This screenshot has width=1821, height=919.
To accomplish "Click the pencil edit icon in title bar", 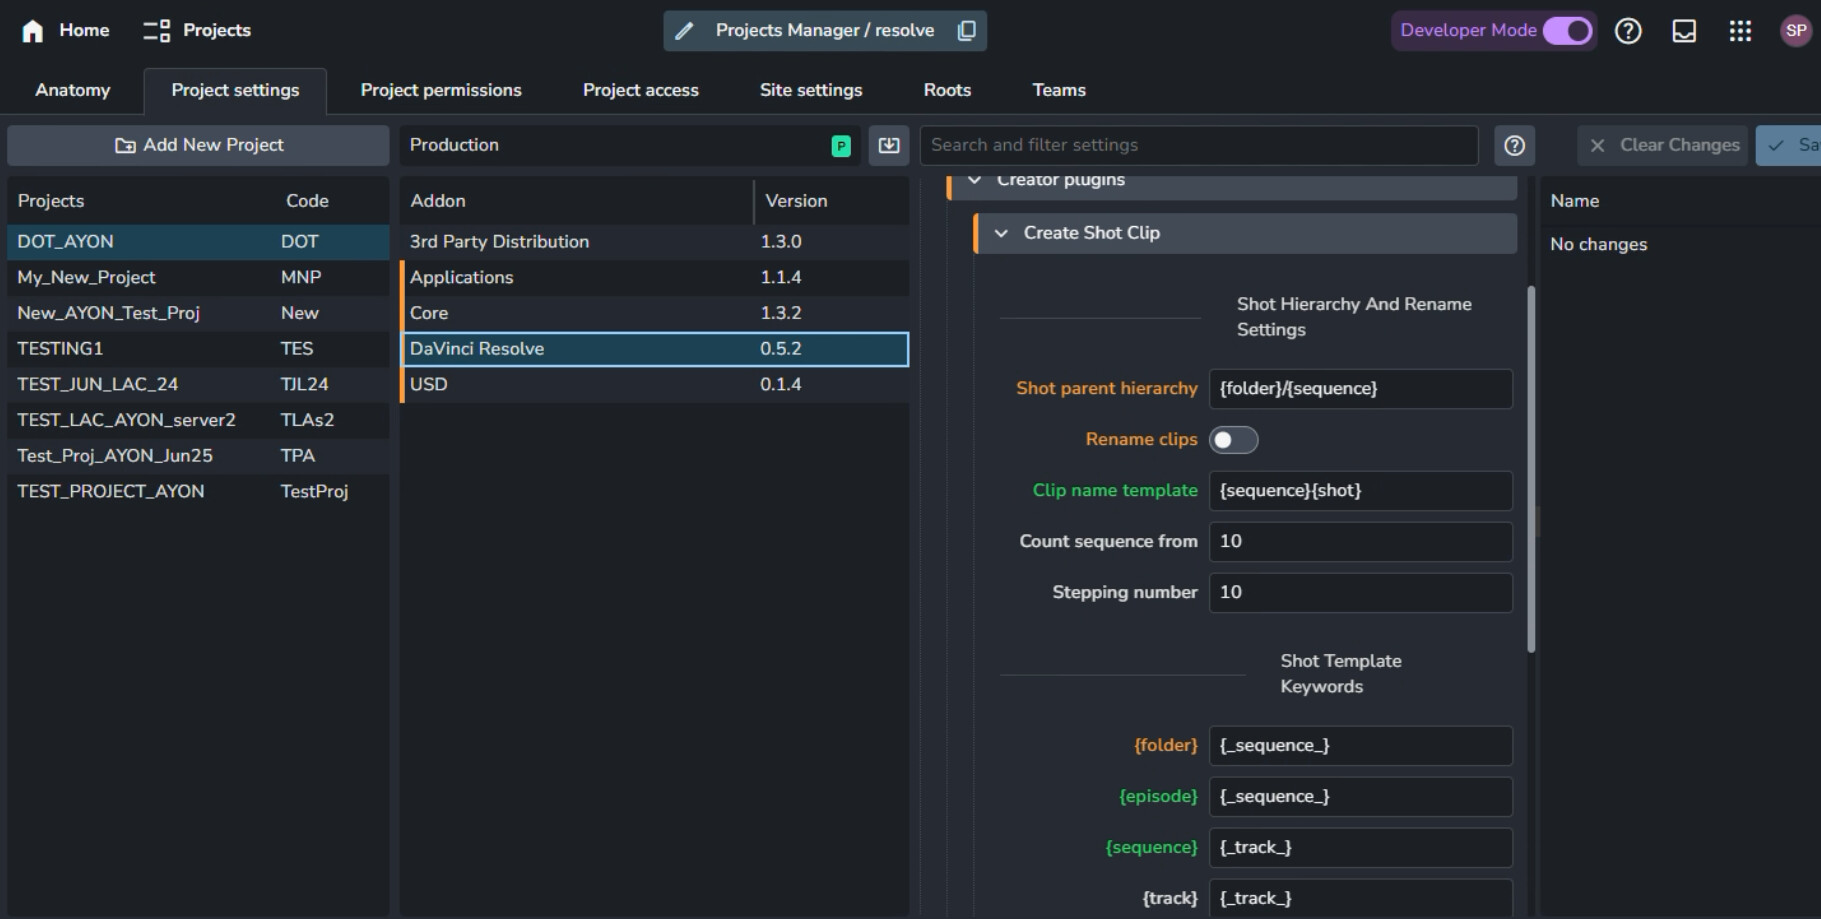I will 685,31.
